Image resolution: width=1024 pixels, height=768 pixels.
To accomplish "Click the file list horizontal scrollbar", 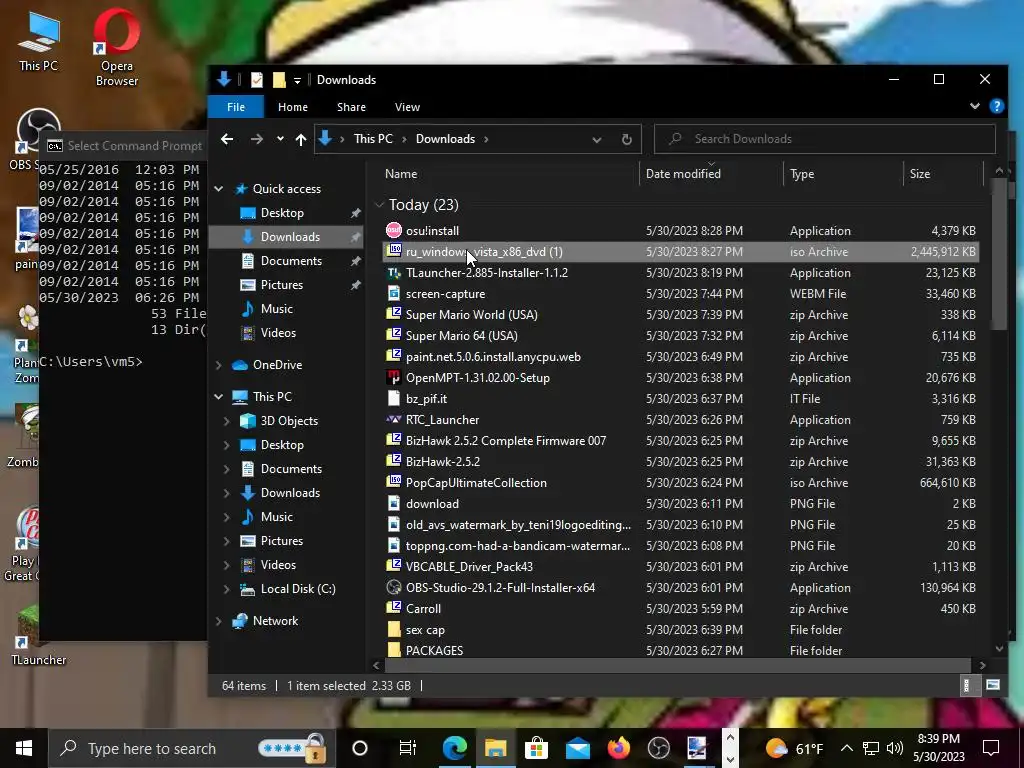I will 677,665.
